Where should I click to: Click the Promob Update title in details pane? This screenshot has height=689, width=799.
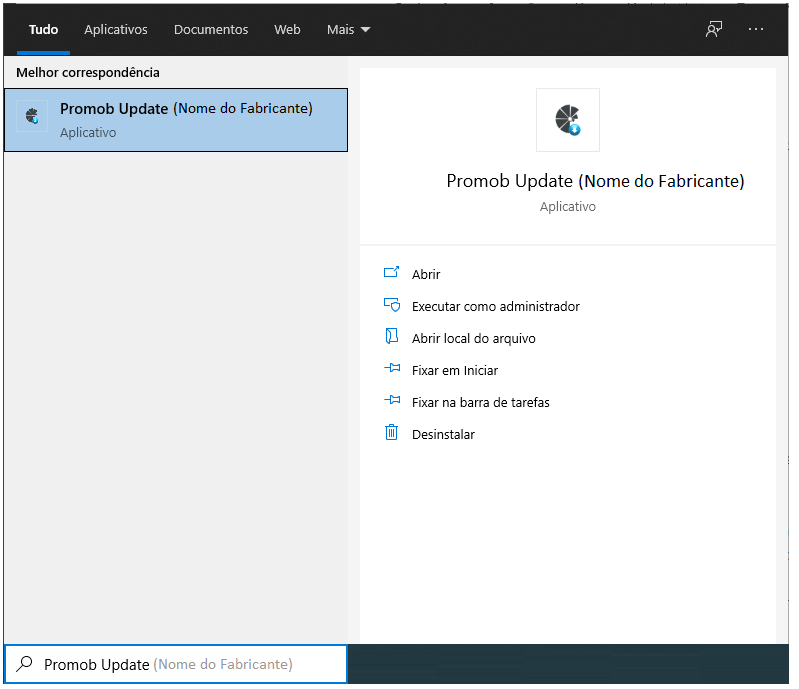click(595, 181)
